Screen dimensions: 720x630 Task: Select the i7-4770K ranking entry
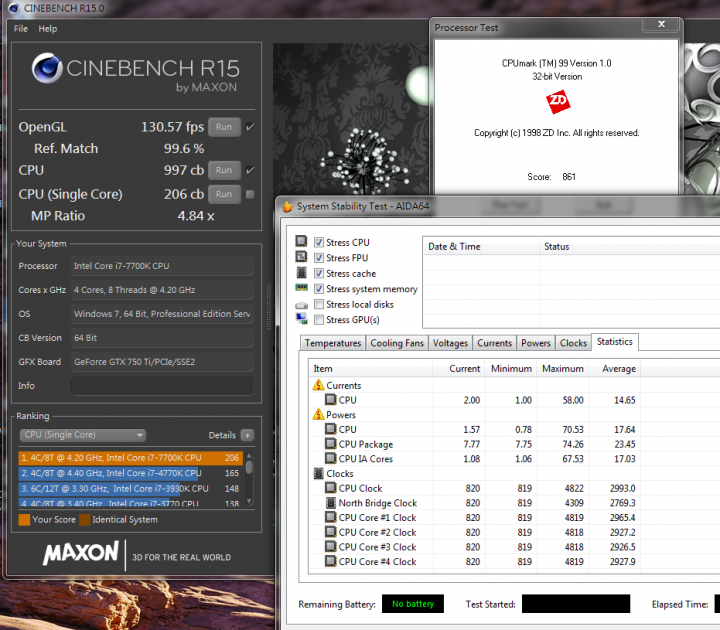(130, 473)
